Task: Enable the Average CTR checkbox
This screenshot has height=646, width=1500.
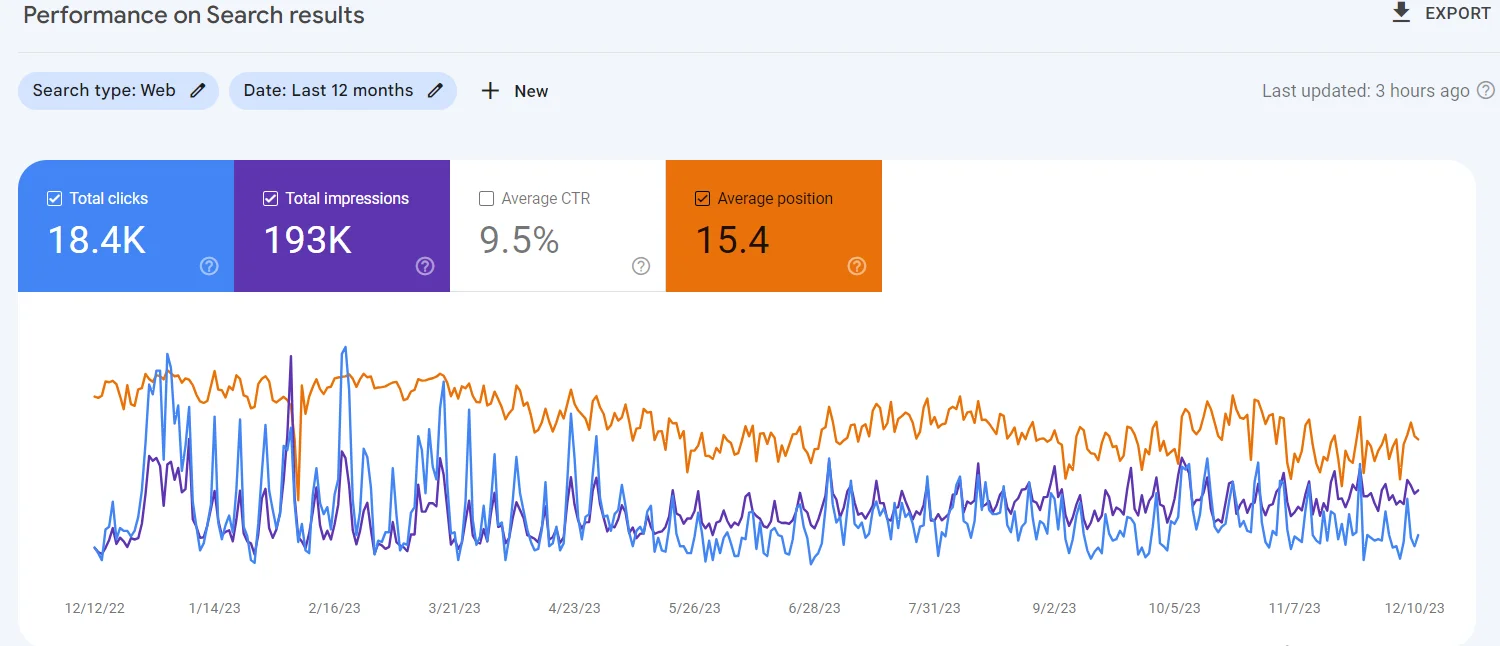Action: coord(487,198)
